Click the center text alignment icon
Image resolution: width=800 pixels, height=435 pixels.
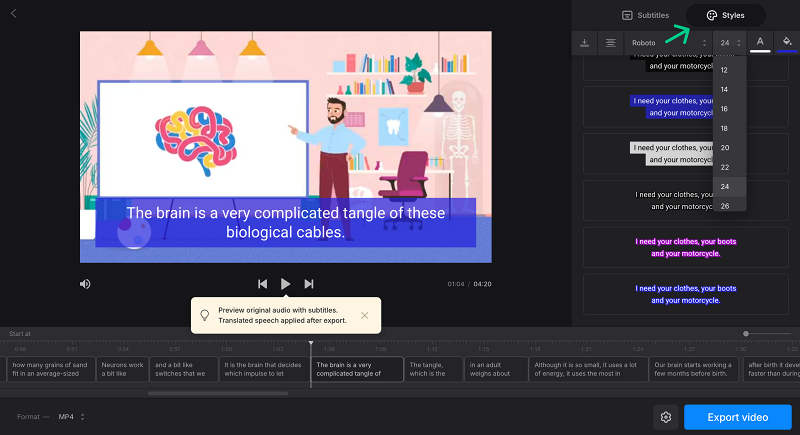[610, 43]
